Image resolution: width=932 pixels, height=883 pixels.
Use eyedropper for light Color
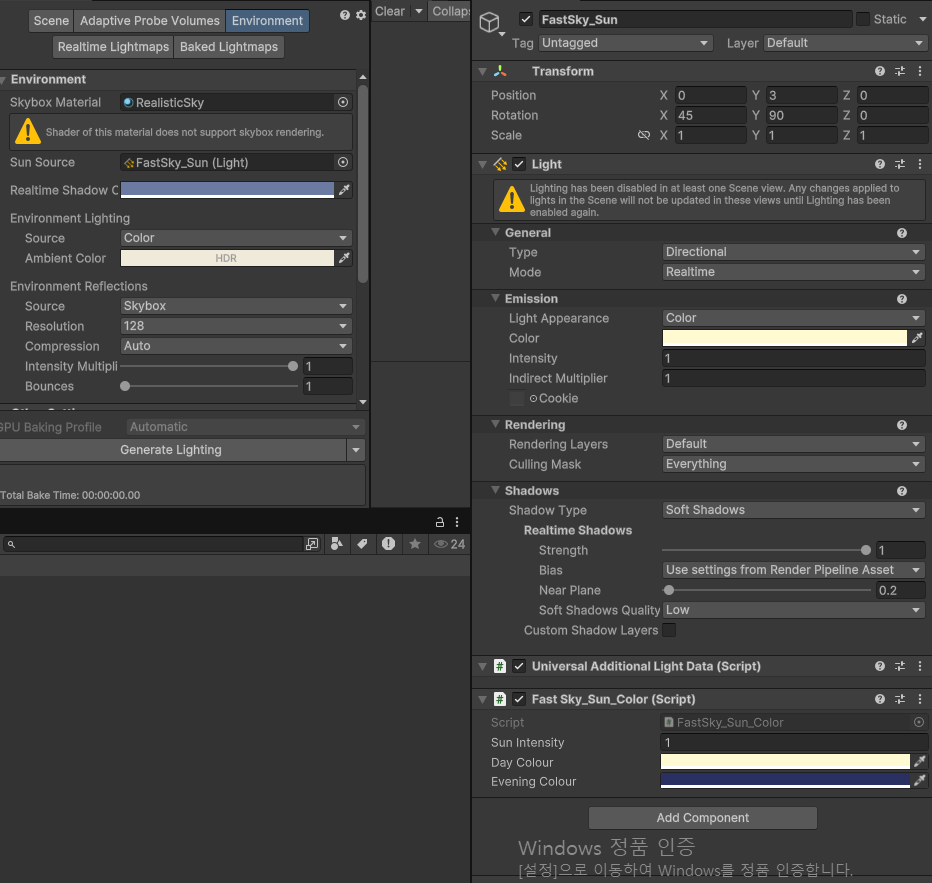(x=917, y=338)
